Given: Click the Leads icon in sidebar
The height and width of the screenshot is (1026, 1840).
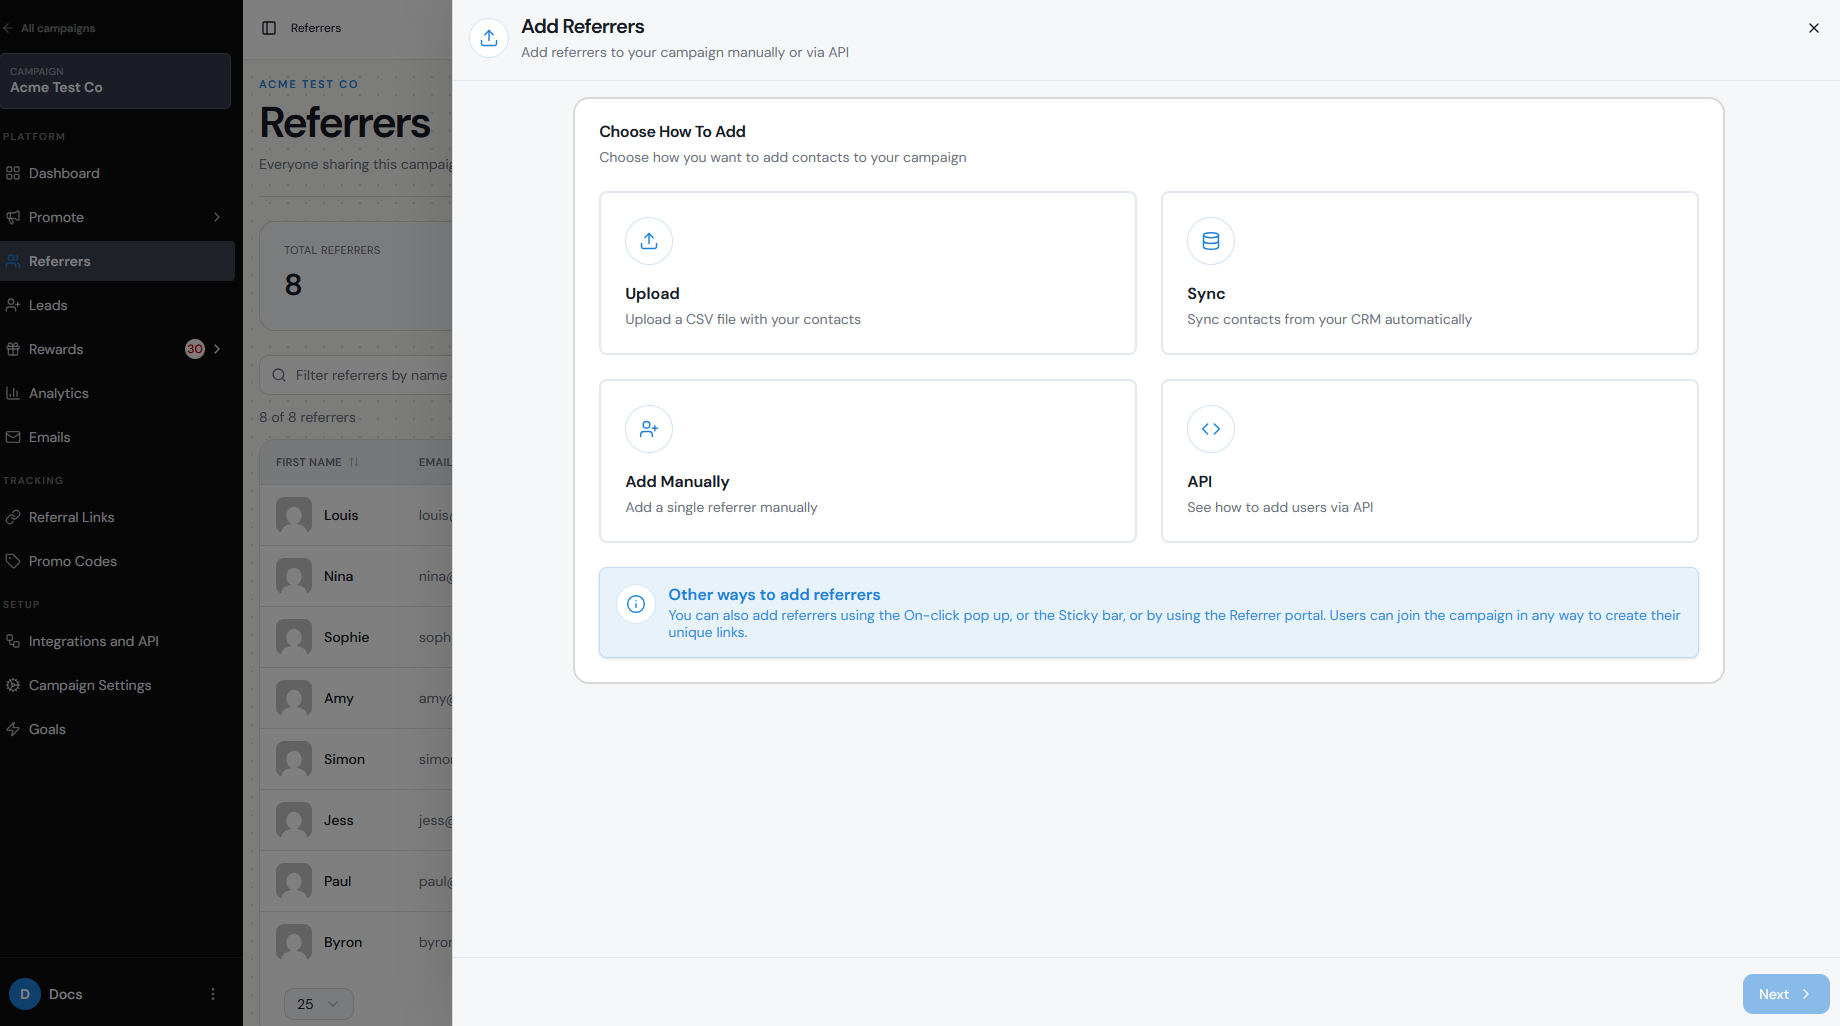Looking at the screenshot, I should (x=13, y=305).
